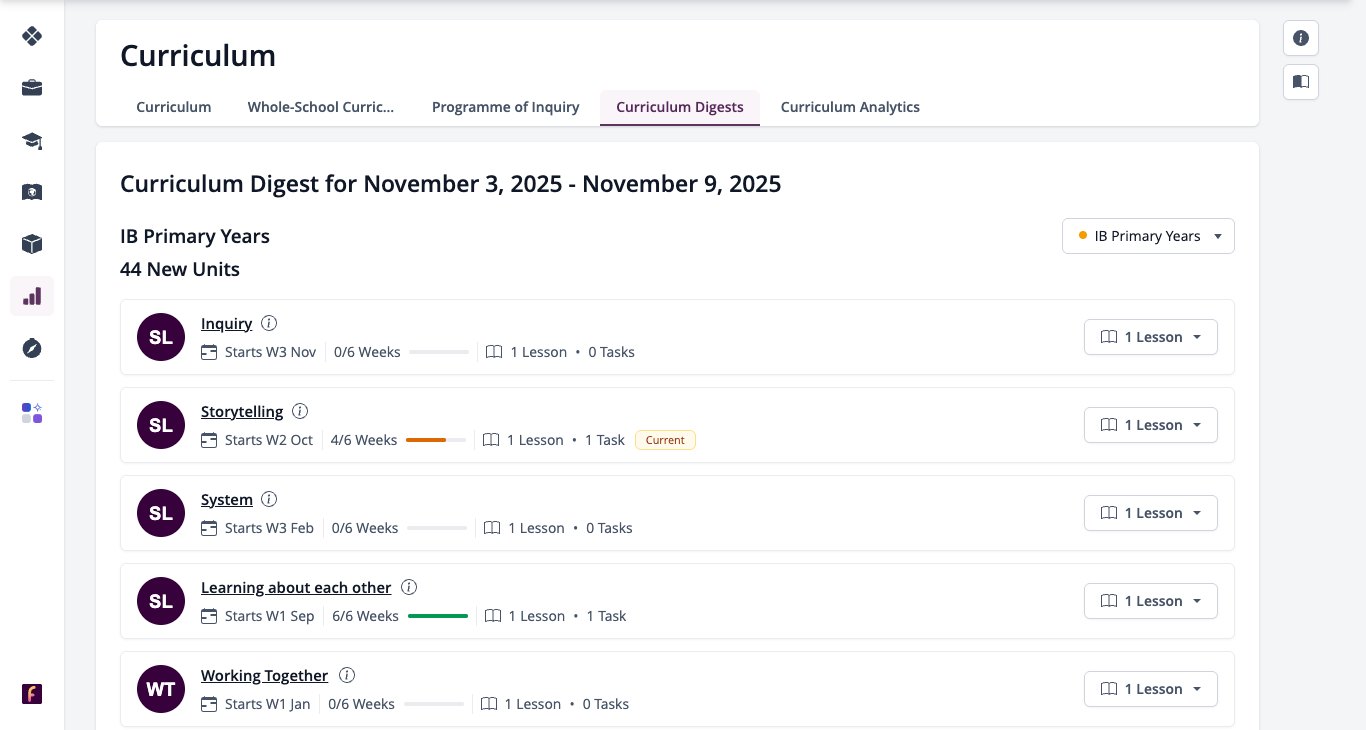The width and height of the screenshot is (1366, 730).
Task: Expand the 1 Lesson dropdown for System
Action: coord(1151,513)
